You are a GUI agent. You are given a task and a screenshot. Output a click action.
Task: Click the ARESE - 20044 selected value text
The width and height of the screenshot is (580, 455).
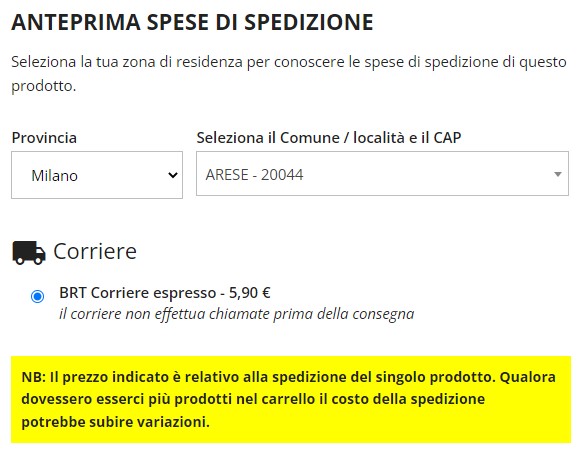(x=254, y=175)
